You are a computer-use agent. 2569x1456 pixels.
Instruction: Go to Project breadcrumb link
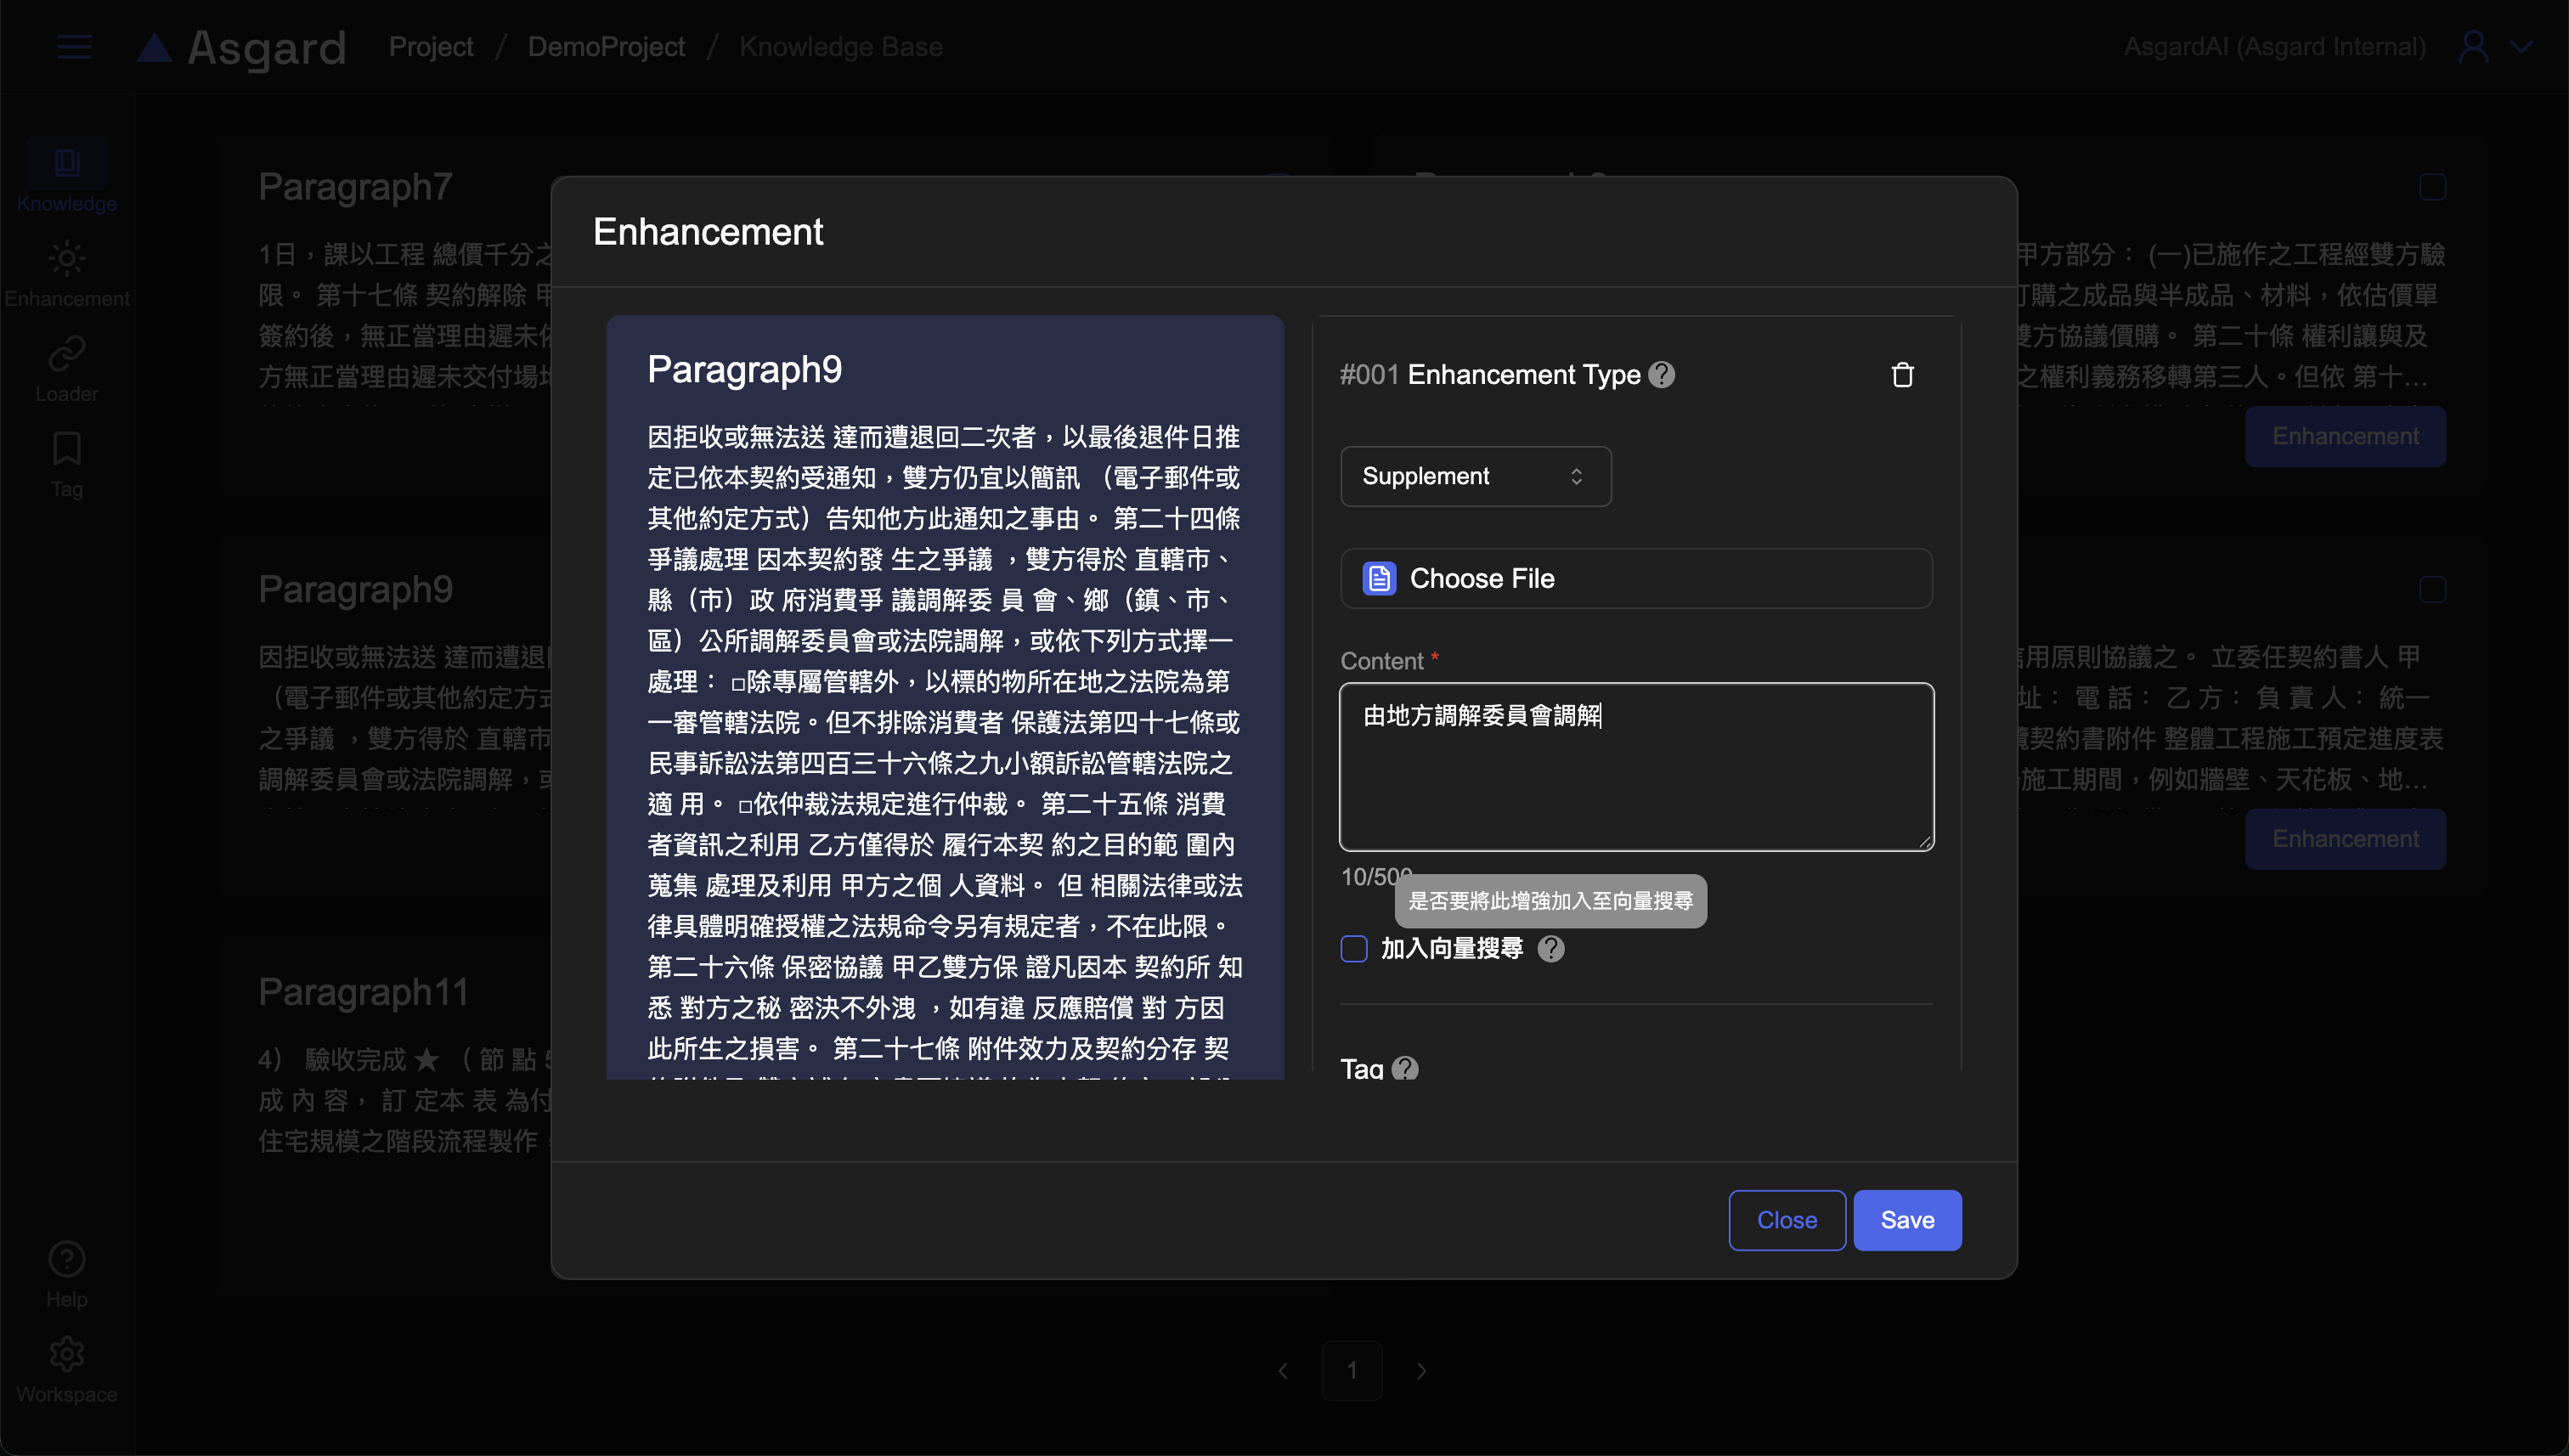coord(430,47)
